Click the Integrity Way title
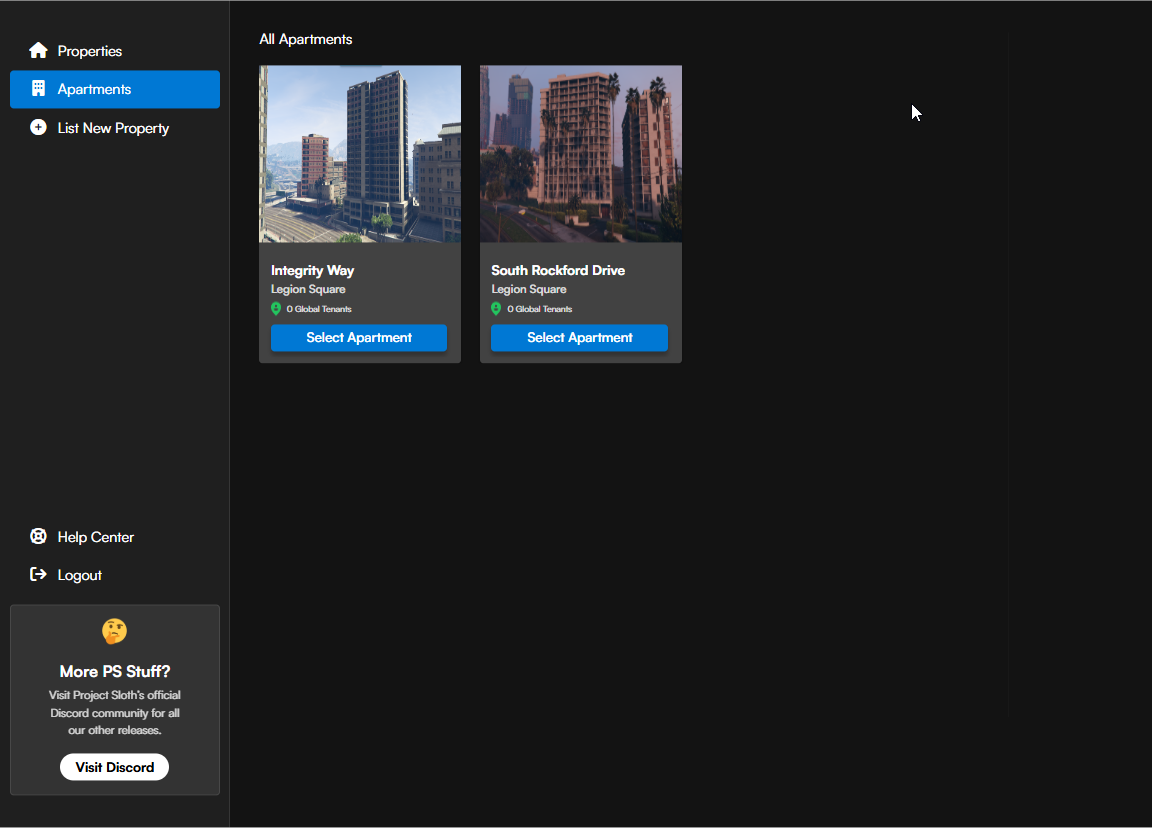1153x828 pixels. [x=313, y=271]
